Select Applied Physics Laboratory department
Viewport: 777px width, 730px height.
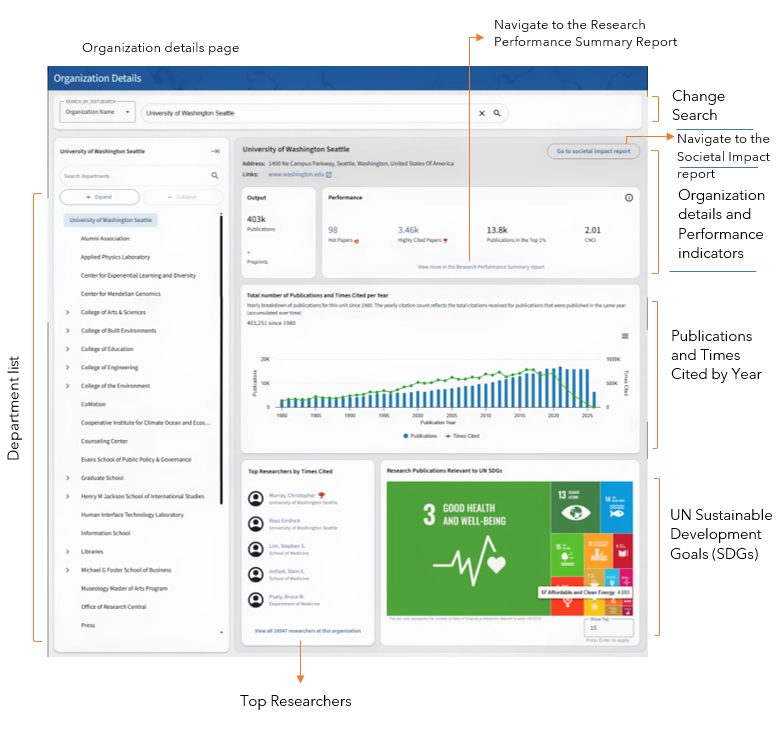tap(115, 257)
